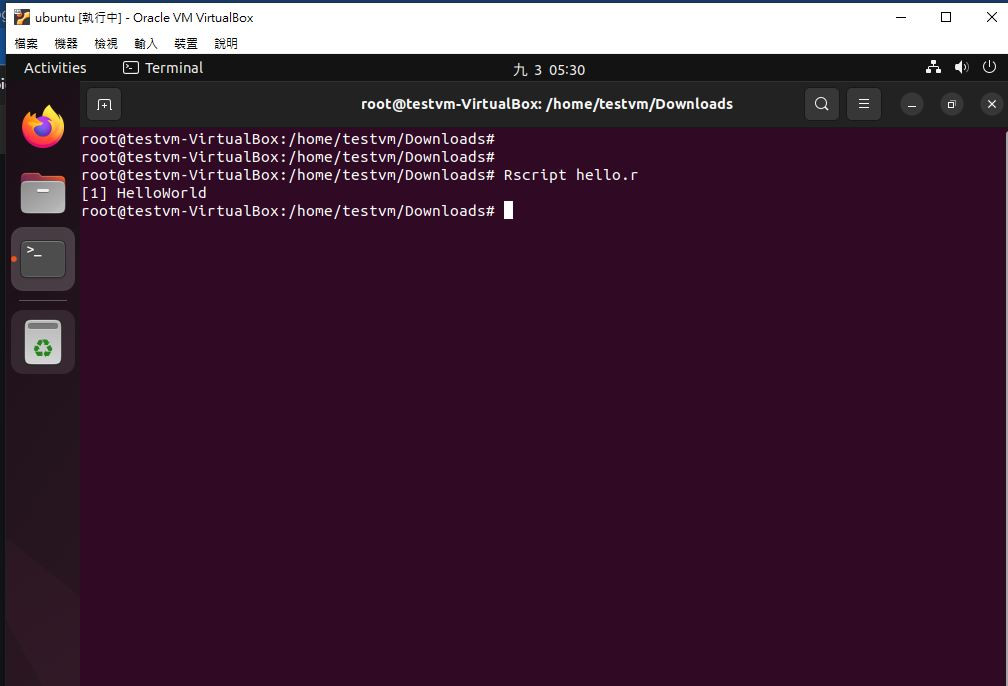Open the terminal hamburger menu
The width and height of the screenshot is (1008, 686).
click(864, 104)
